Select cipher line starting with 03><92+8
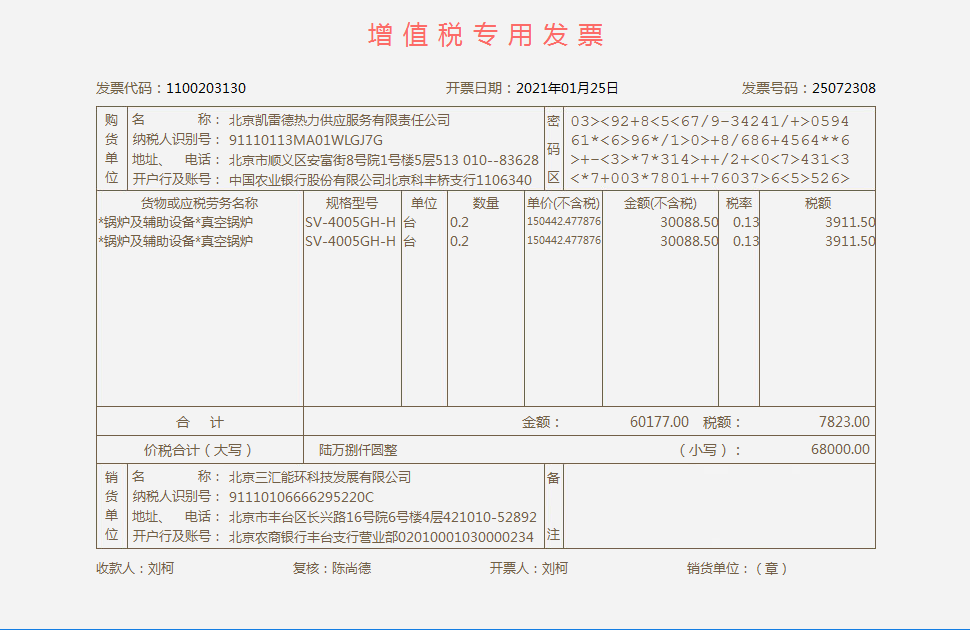Image resolution: width=970 pixels, height=630 pixels. (710, 121)
